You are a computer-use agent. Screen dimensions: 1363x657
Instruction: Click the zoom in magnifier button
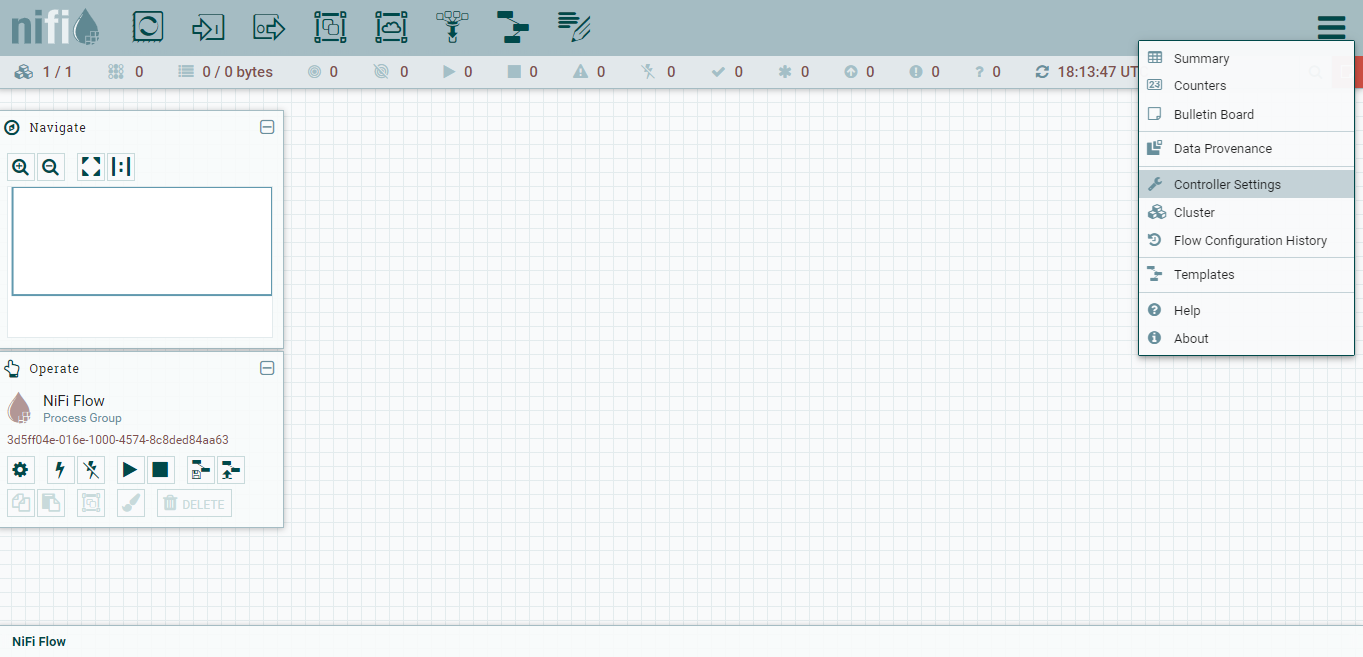coord(21,167)
